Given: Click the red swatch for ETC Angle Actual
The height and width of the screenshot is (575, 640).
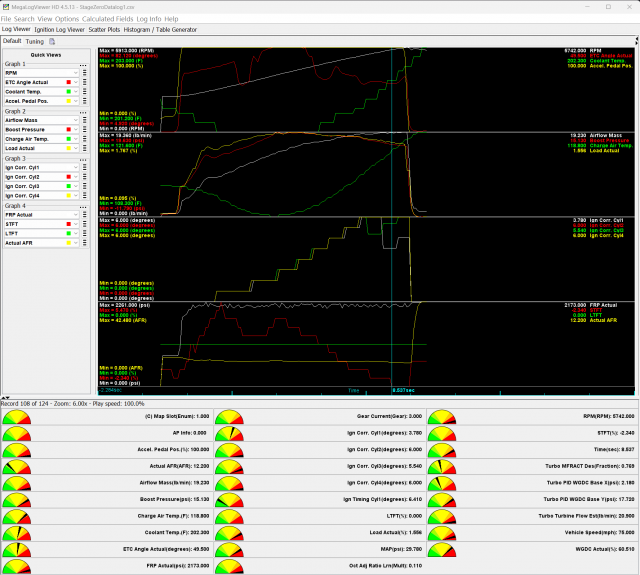Looking at the screenshot, I should [x=67, y=82].
